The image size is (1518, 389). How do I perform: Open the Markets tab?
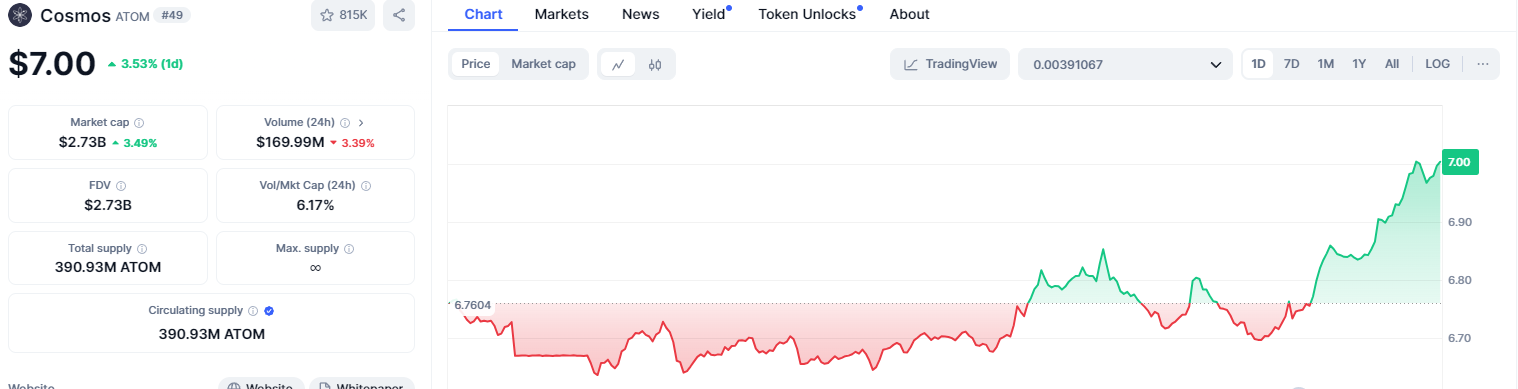(562, 14)
